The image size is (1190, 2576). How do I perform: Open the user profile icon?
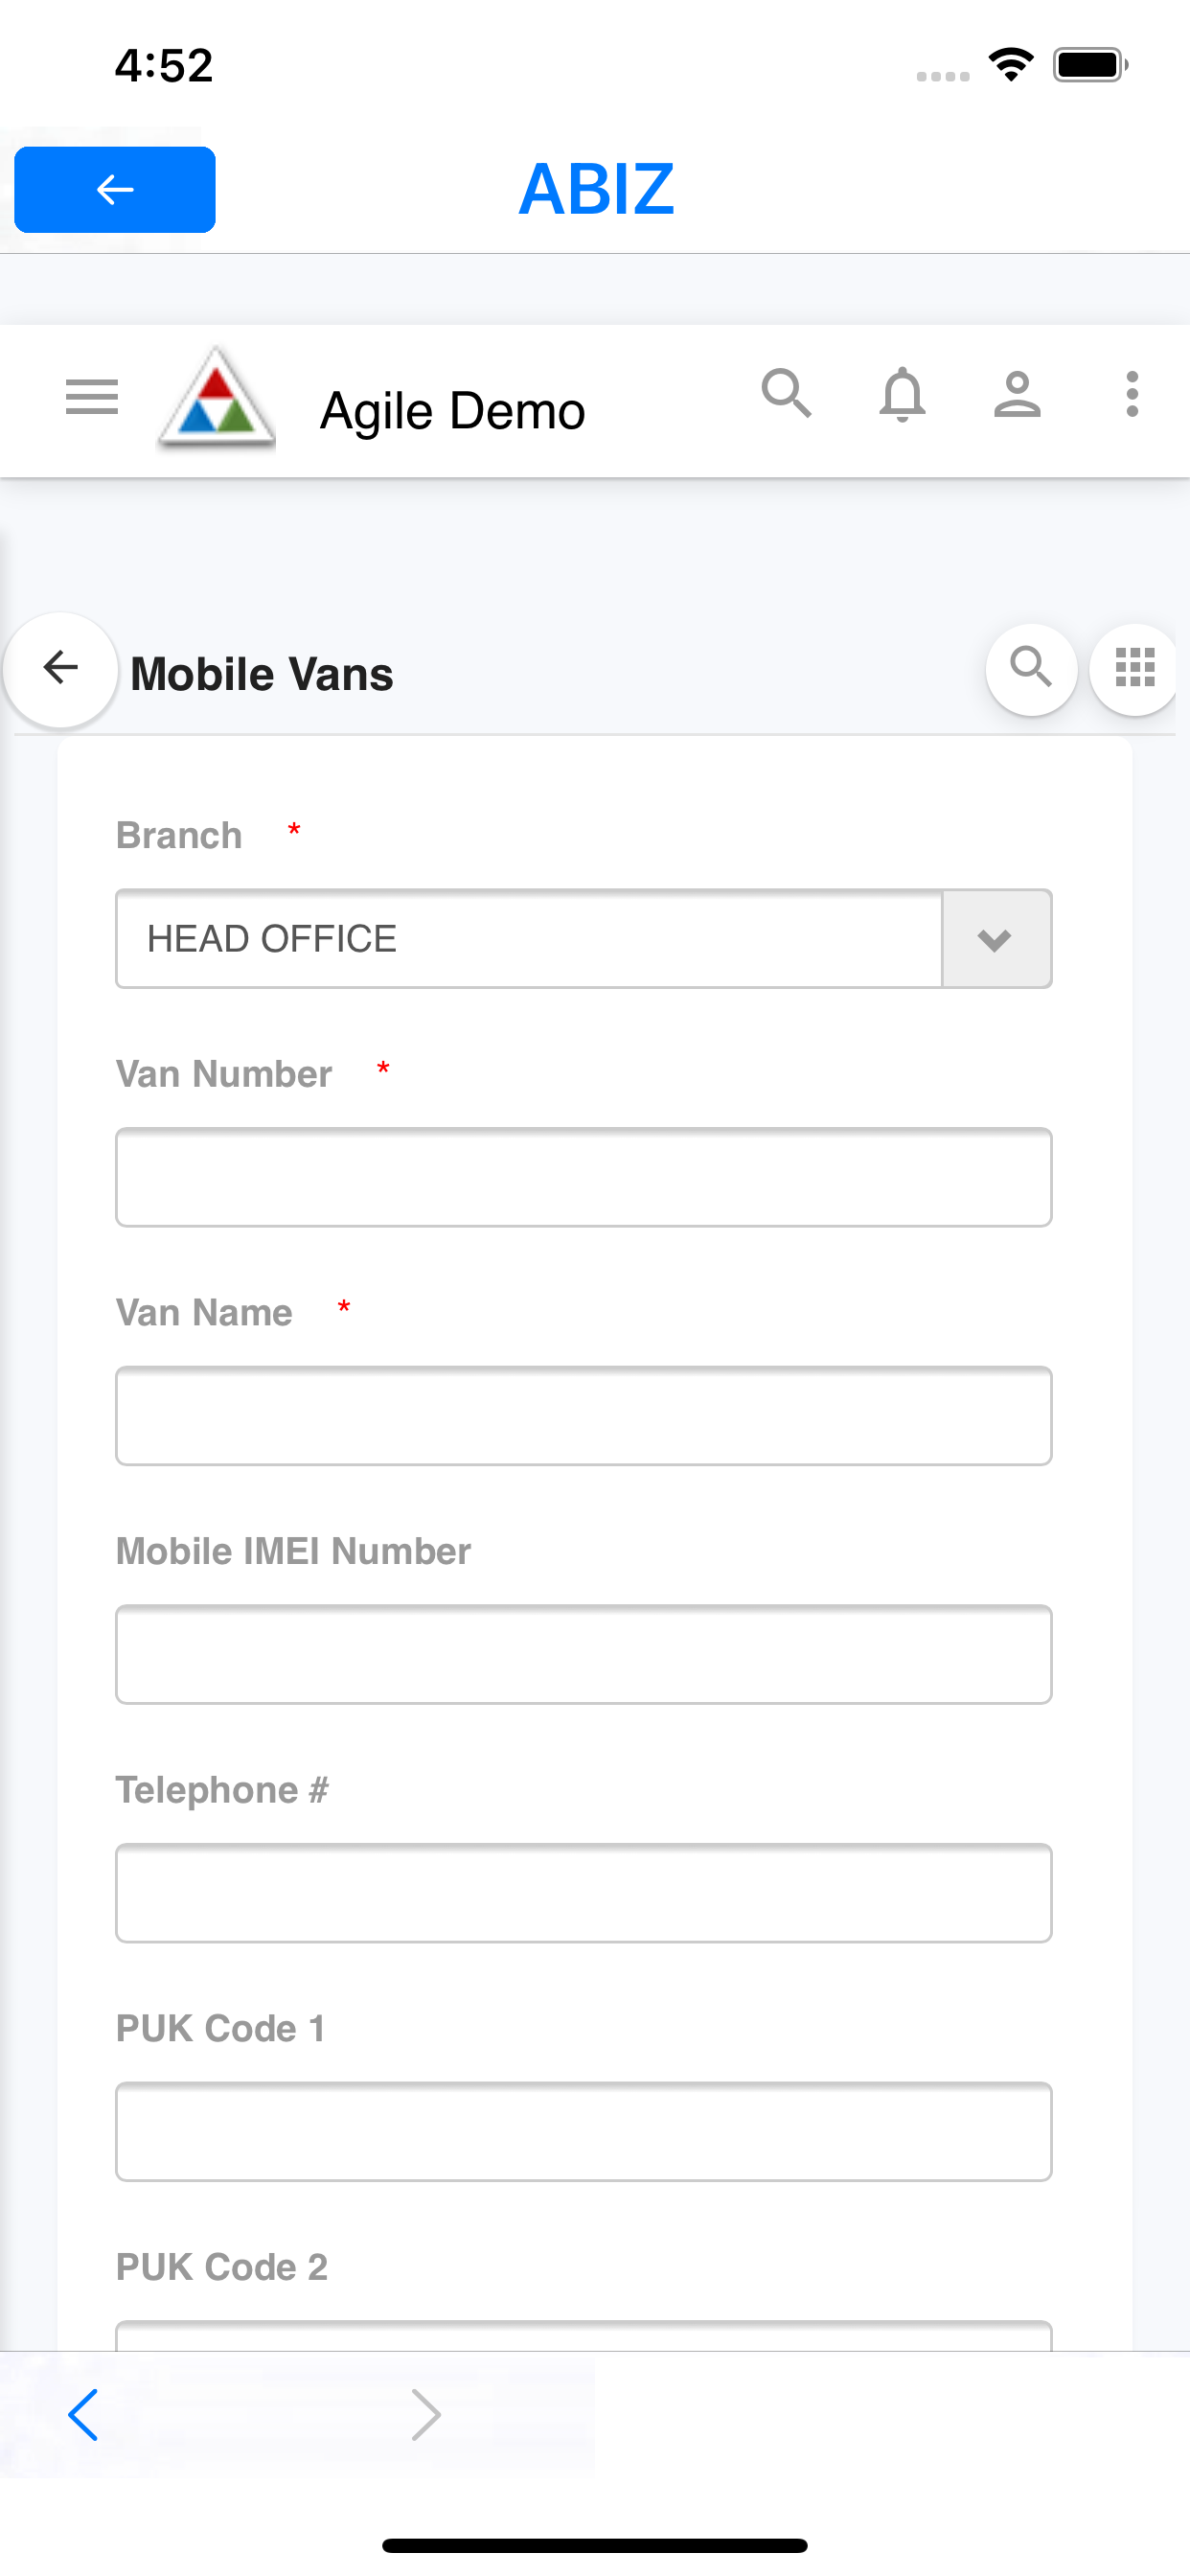point(1017,394)
